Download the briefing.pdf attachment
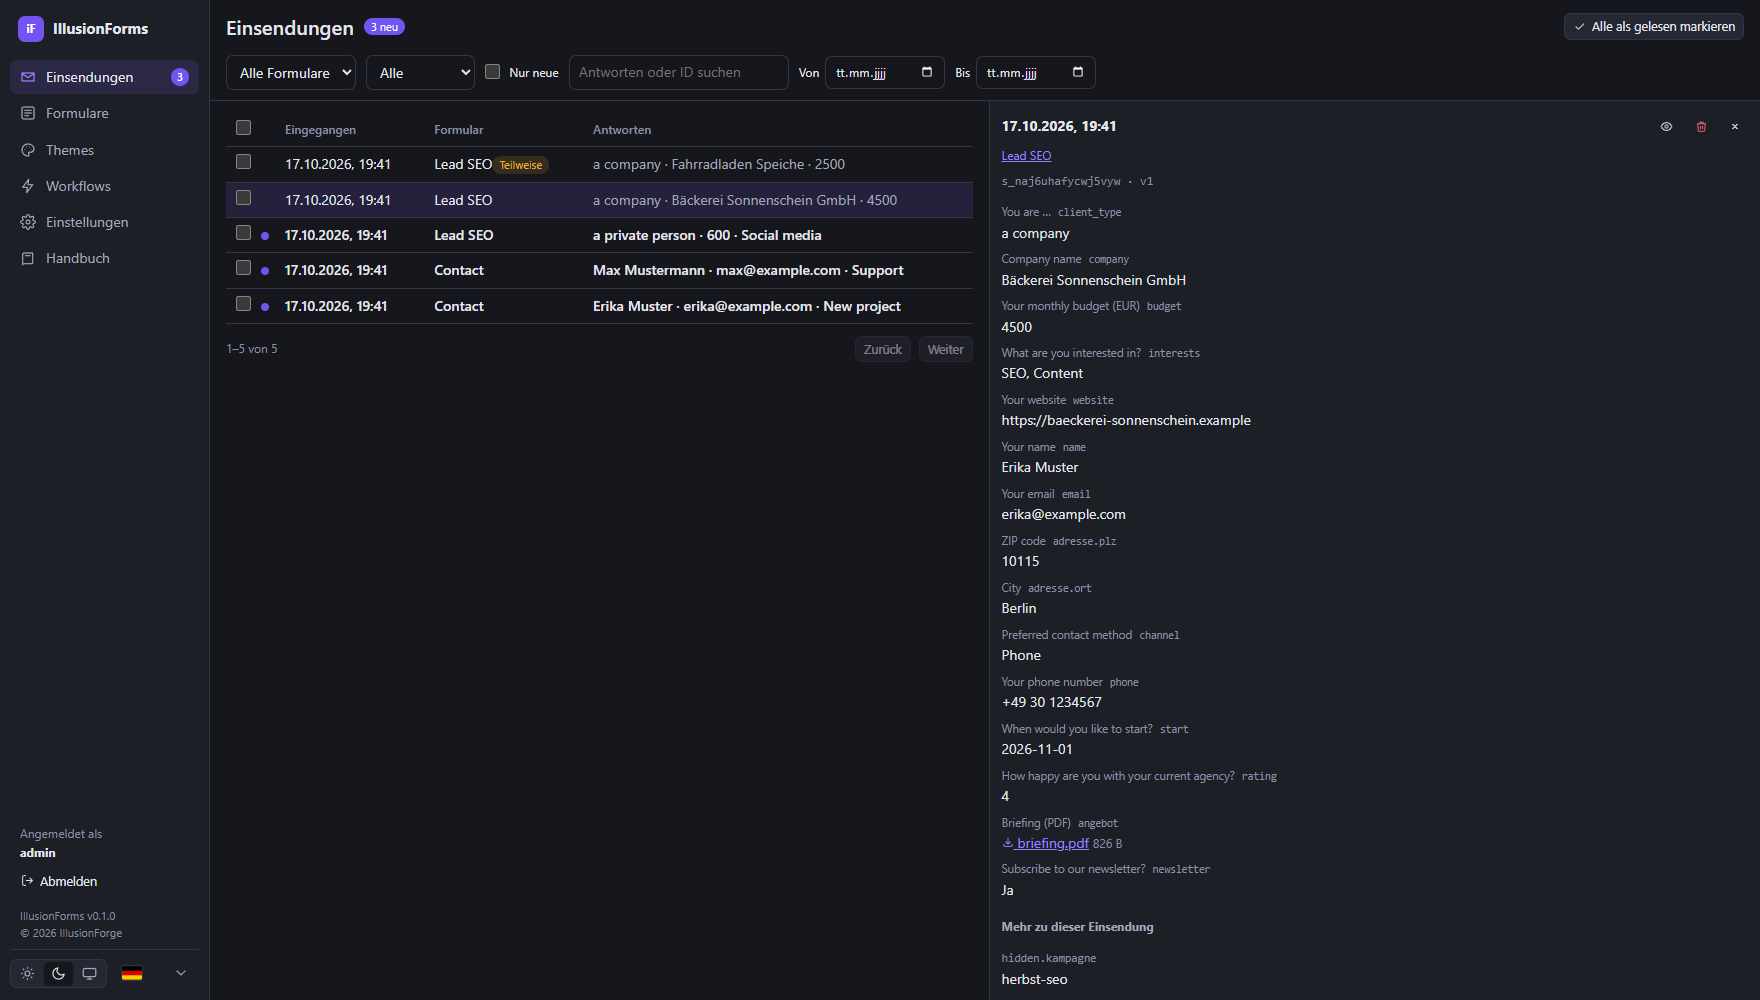Image resolution: width=1760 pixels, height=1000 pixels. [1045, 843]
